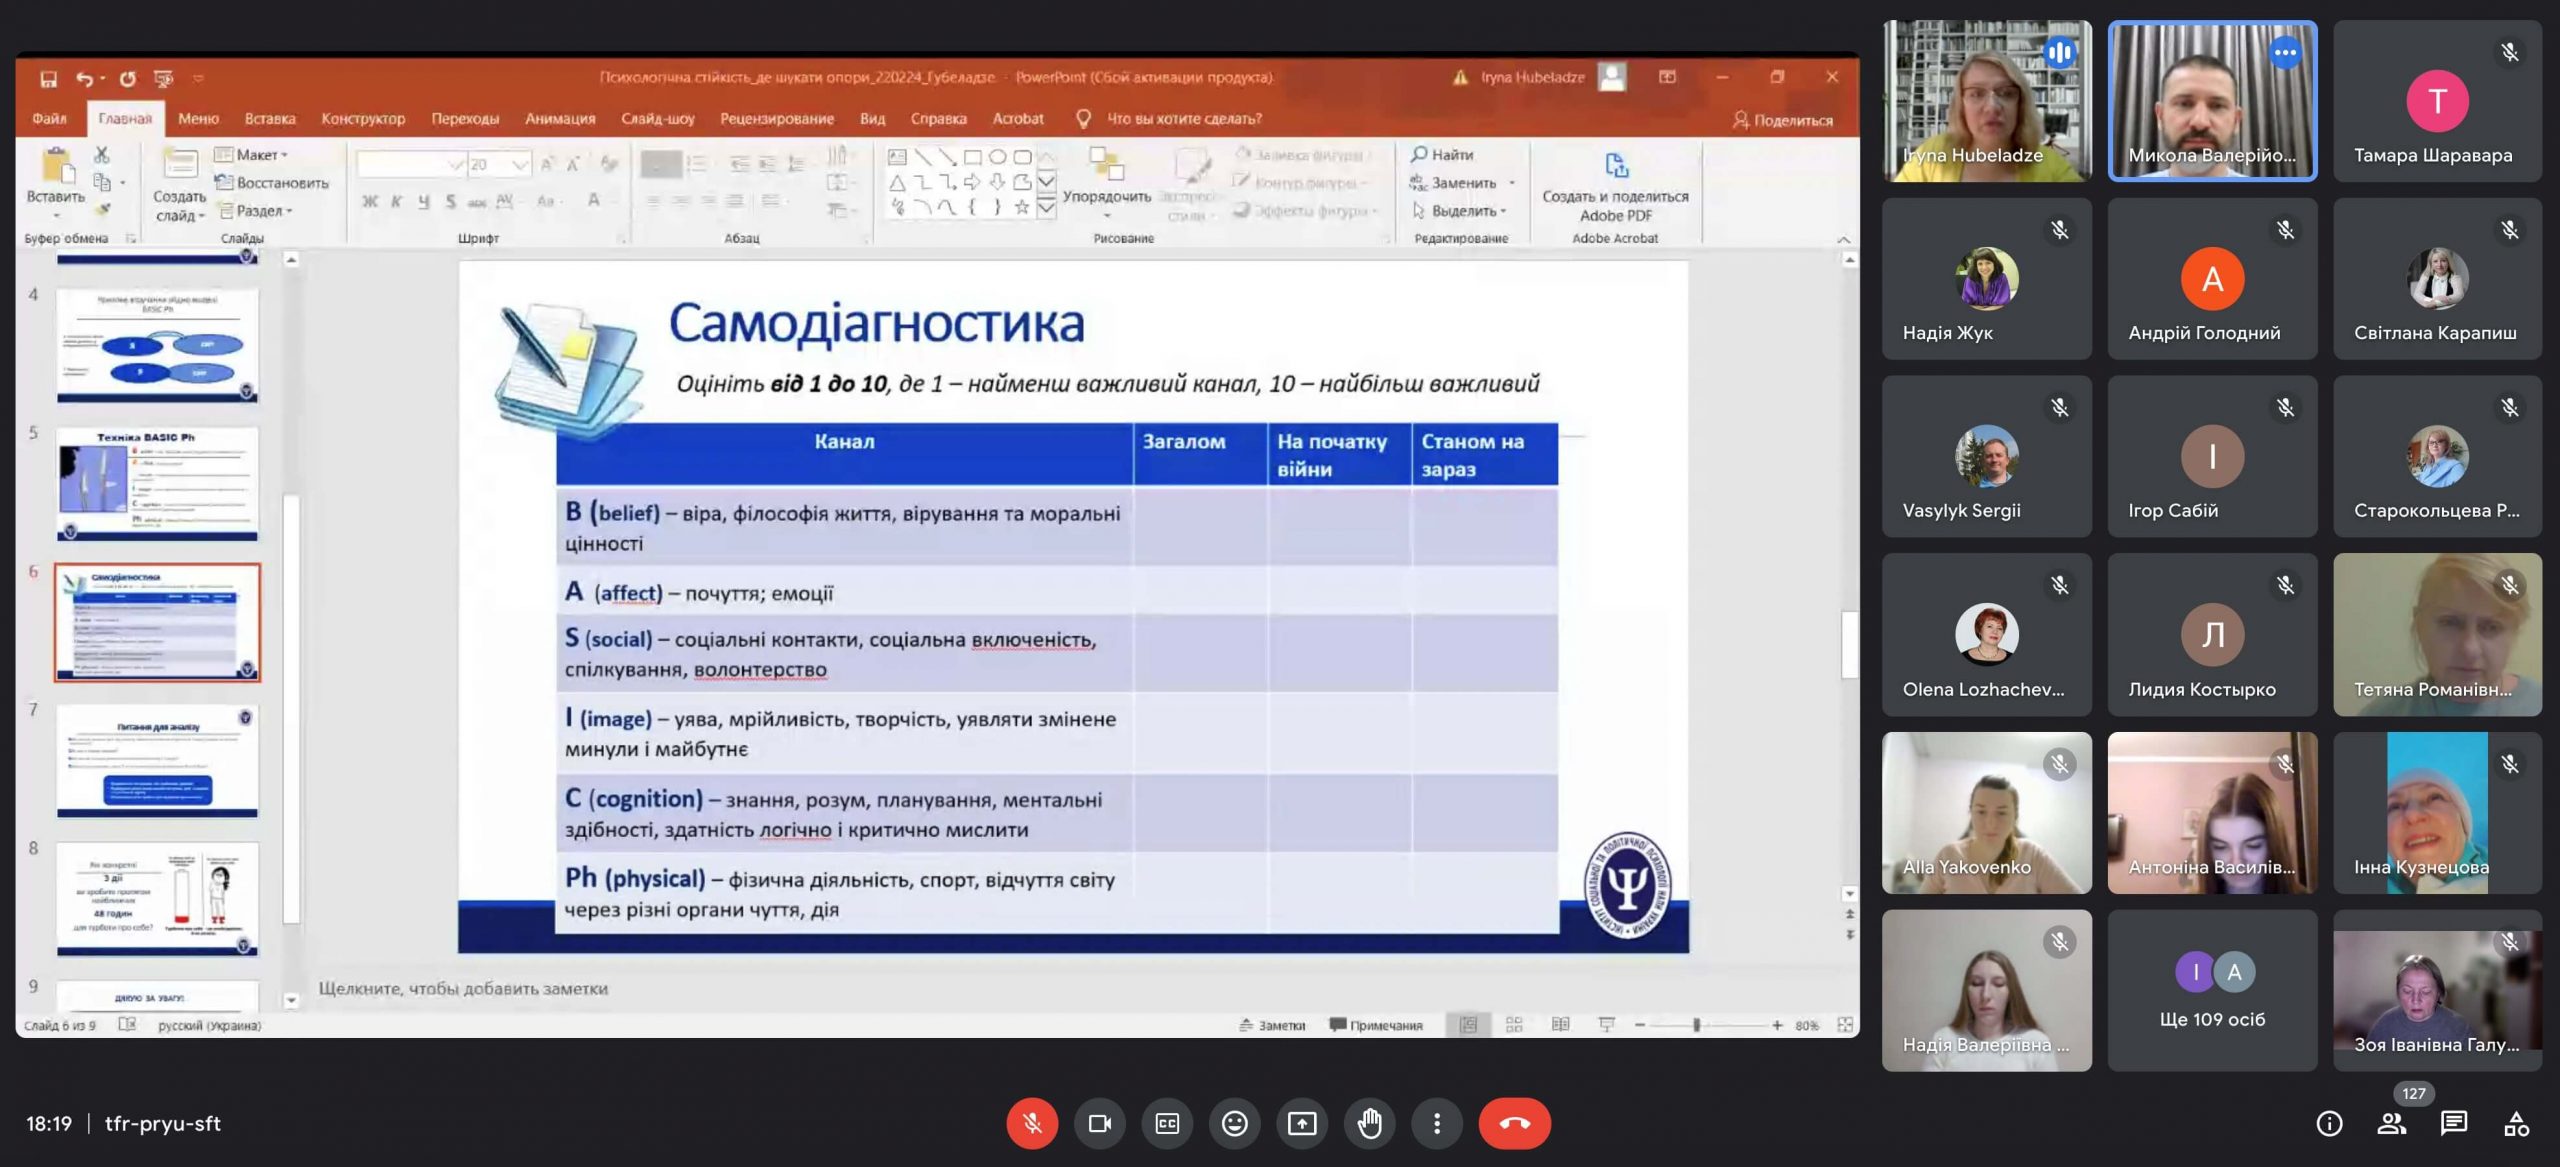Screen dimensions: 2560x1167
Task: Expand the 'Ще 109 осіб' participants tile
Action: (2212, 990)
